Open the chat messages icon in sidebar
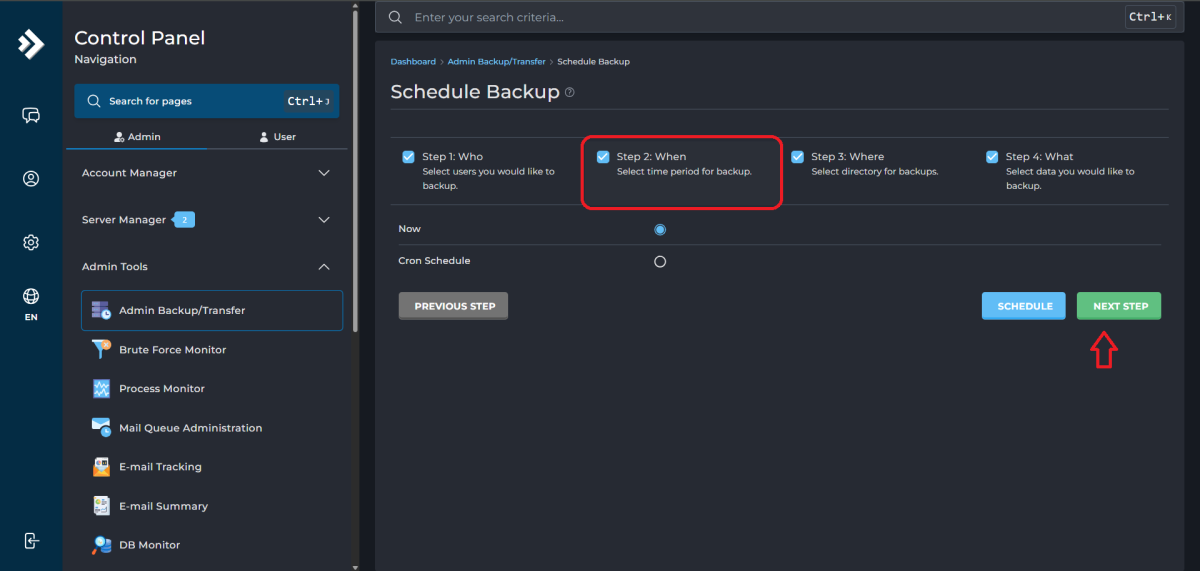Viewport: 1200px width, 571px height. [31, 116]
